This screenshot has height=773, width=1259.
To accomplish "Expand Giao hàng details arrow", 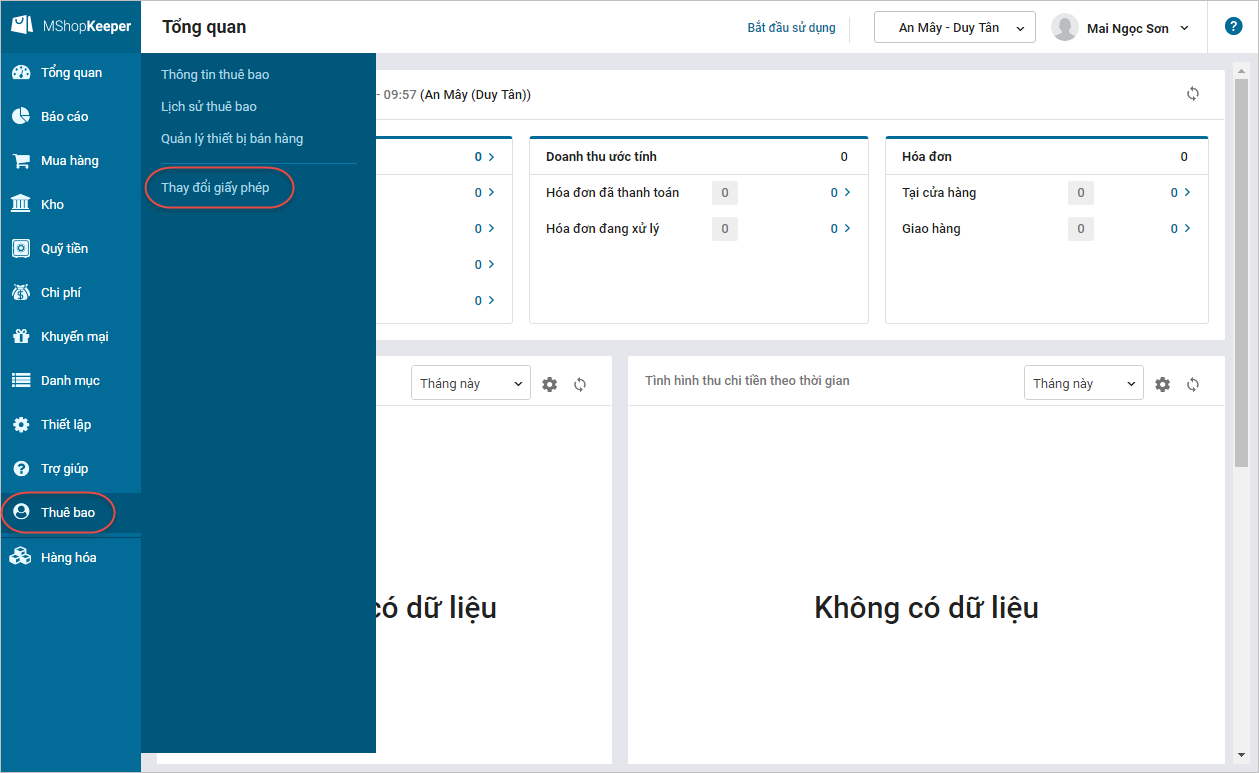I will click(1187, 229).
